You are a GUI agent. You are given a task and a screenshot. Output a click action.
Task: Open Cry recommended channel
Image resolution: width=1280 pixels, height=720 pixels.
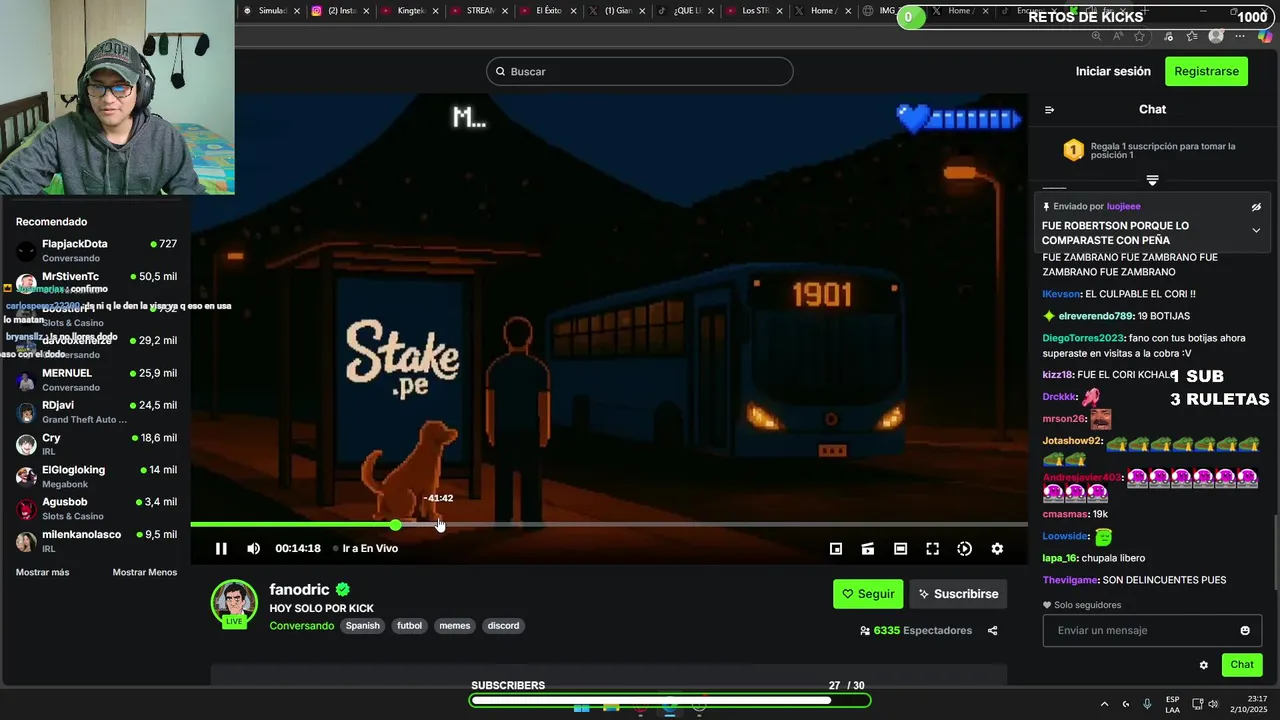click(96, 444)
